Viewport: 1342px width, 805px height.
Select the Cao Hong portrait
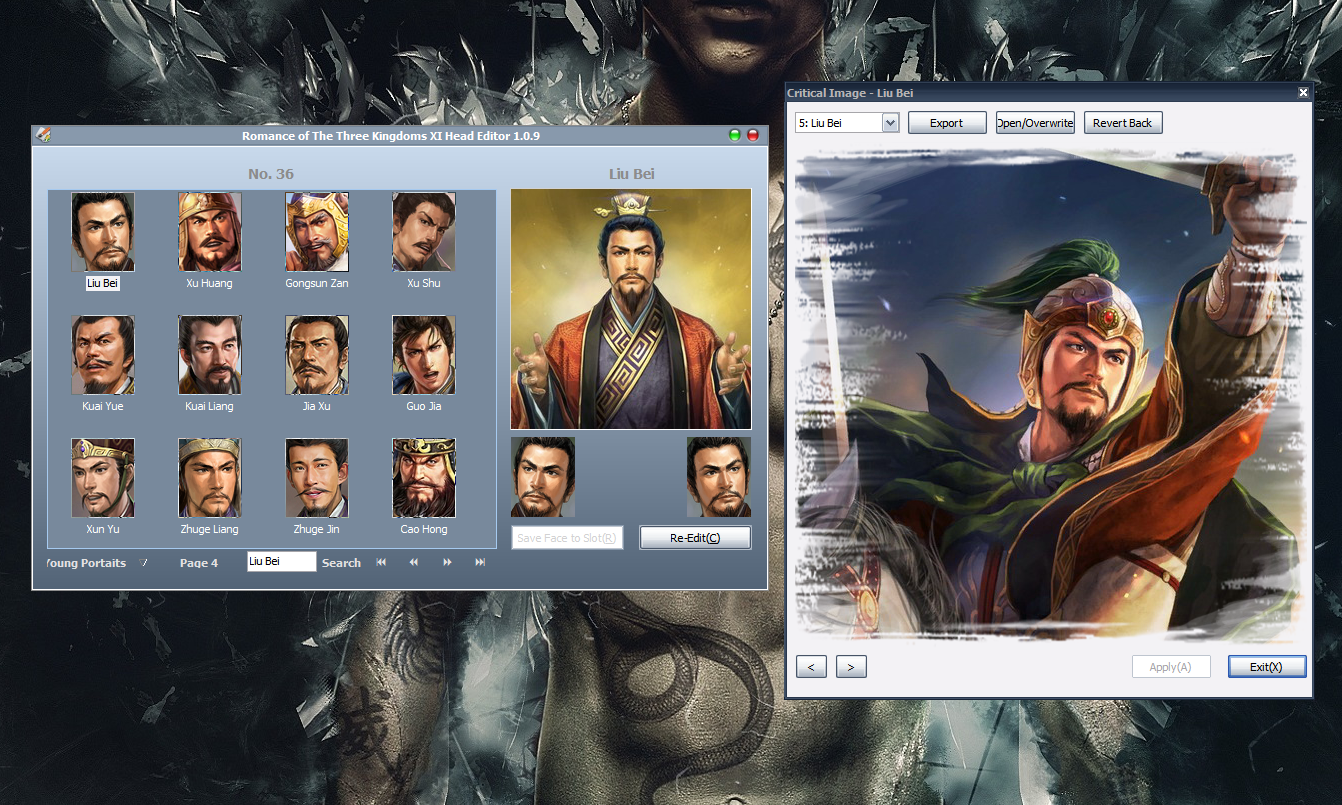(x=424, y=478)
